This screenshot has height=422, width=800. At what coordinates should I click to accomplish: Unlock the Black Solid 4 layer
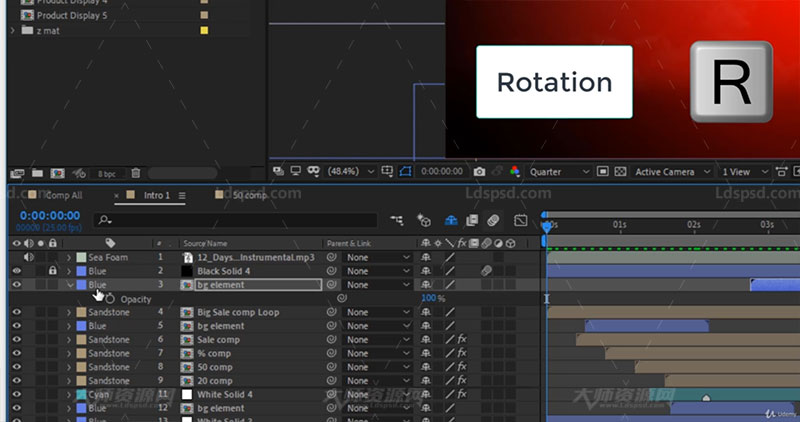[x=53, y=271]
